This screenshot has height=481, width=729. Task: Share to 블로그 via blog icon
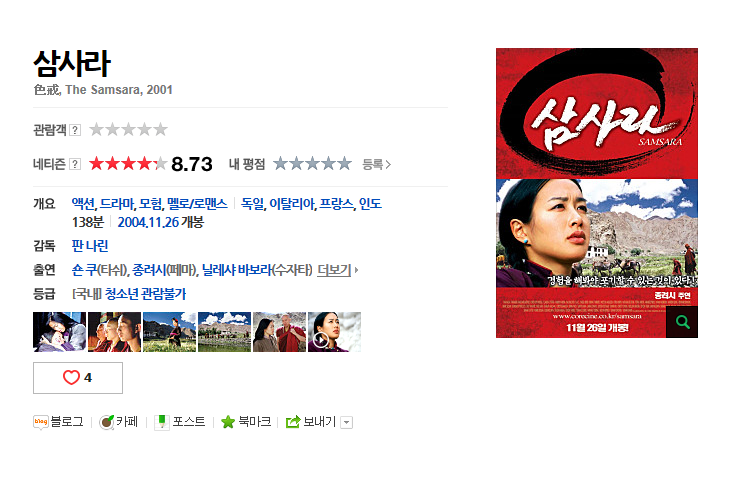point(41,422)
